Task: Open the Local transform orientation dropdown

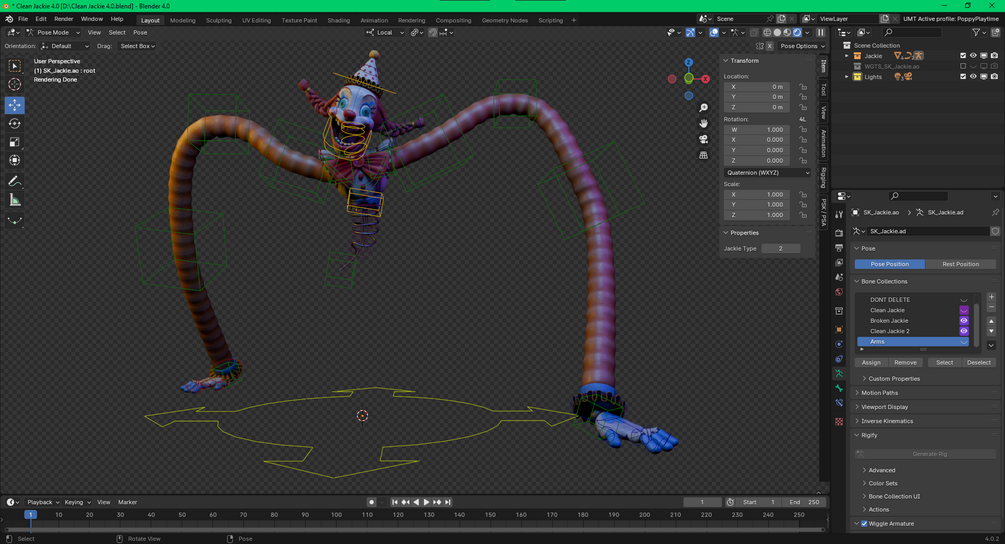Action: 385,32
